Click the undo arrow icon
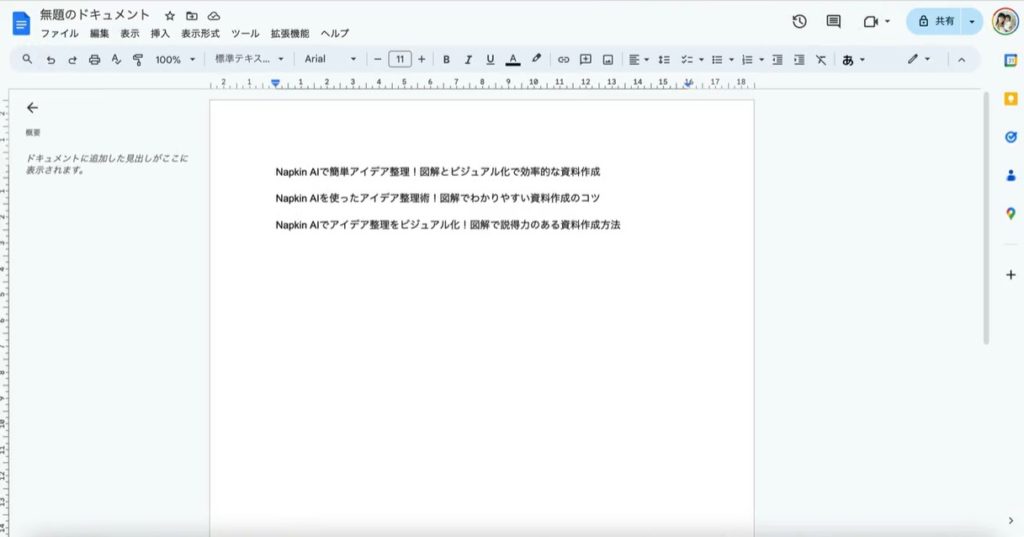Viewport: 1024px width, 537px height. point(50,60)
